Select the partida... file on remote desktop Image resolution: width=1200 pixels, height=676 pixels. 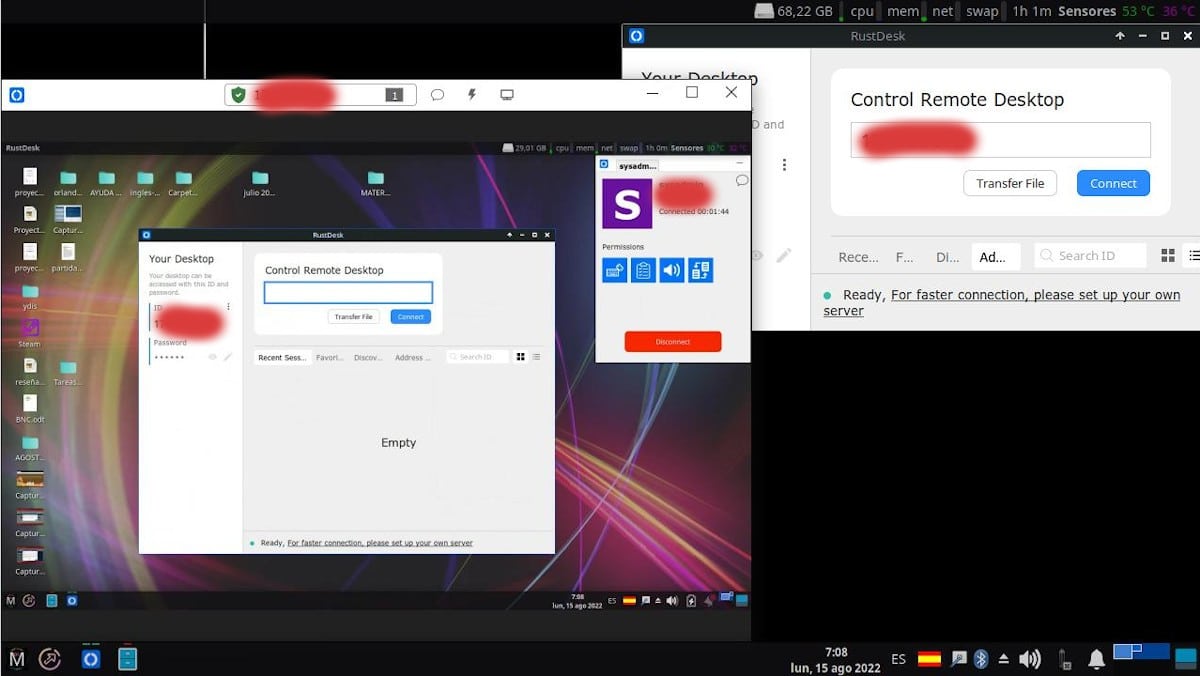pos(68,256)
